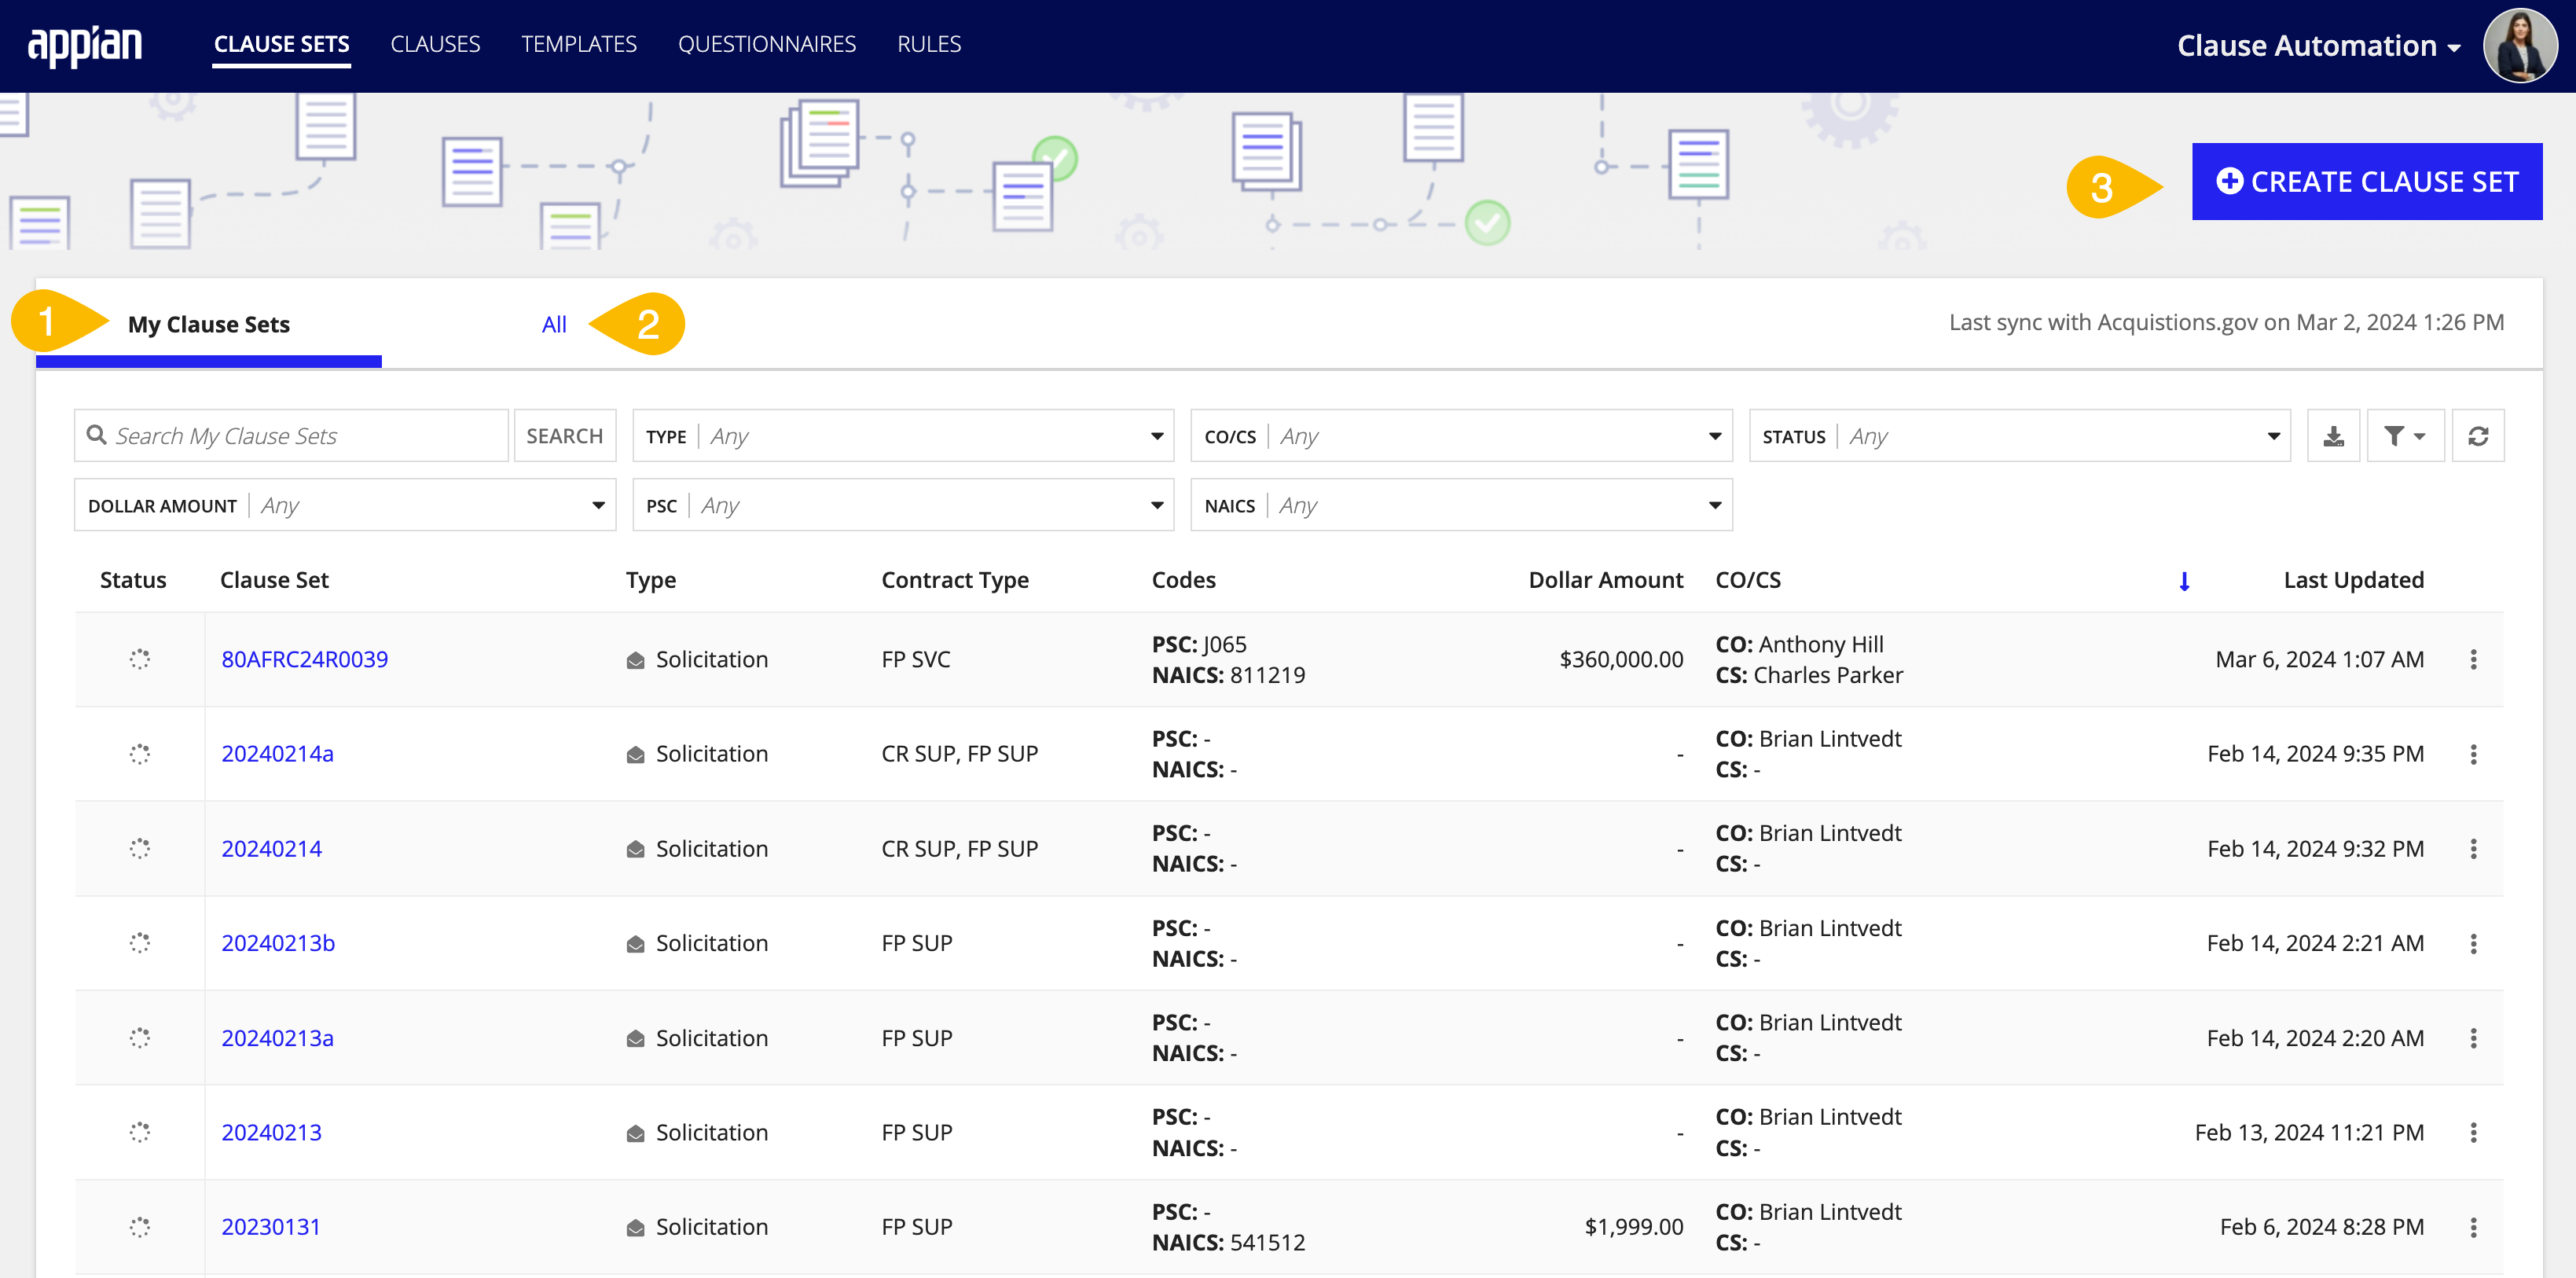The width and height of the screenshot is (2576, 1278).
Task: Switch to the All tab
Action: [554, 325]
